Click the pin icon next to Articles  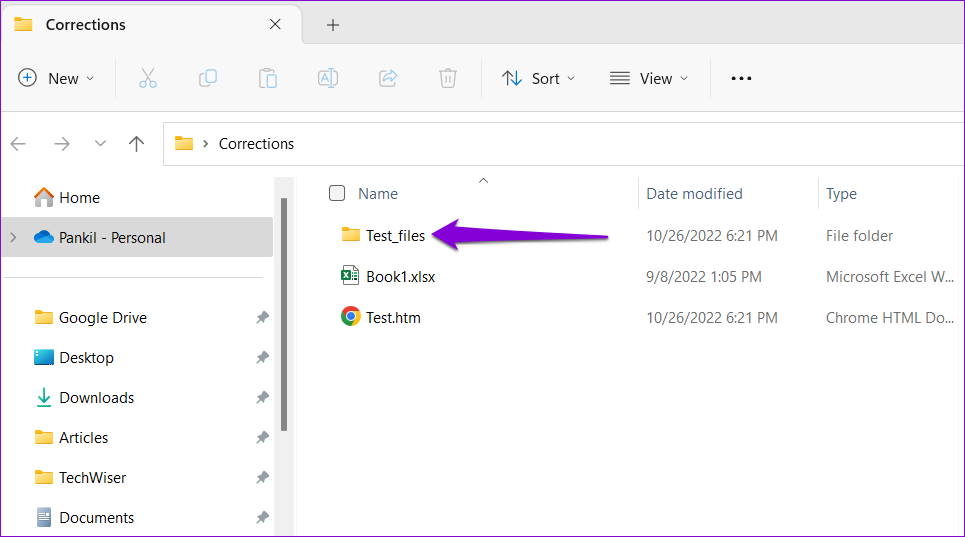point(262,437)
